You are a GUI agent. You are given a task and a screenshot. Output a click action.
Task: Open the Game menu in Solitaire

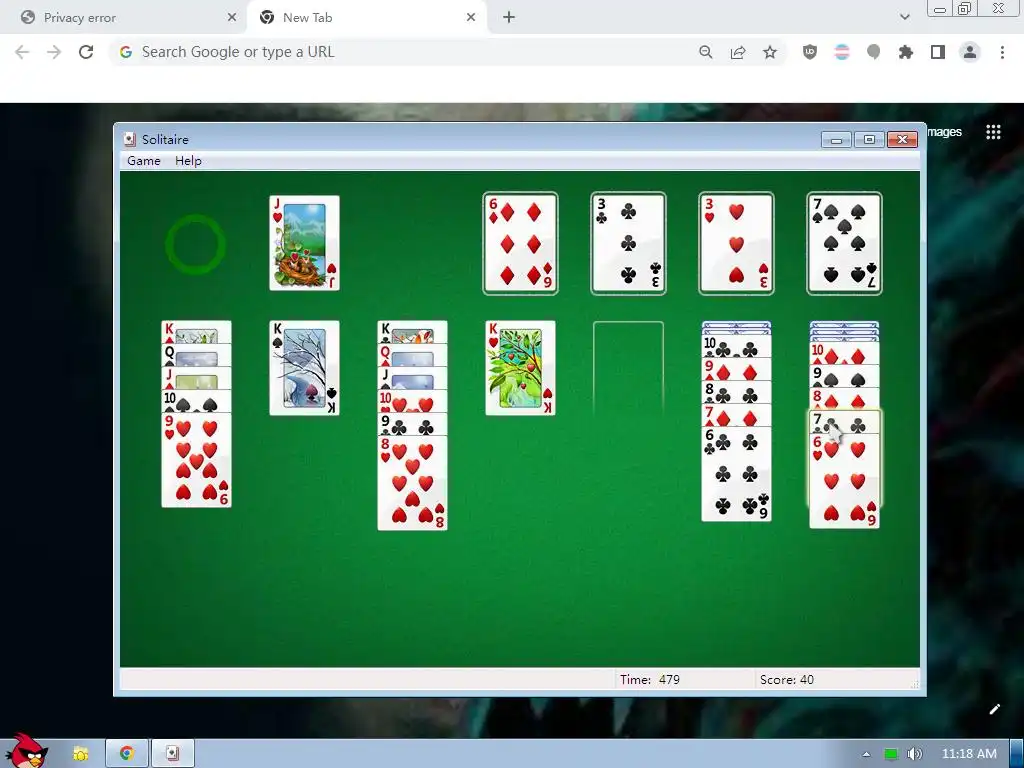point(144,161)
